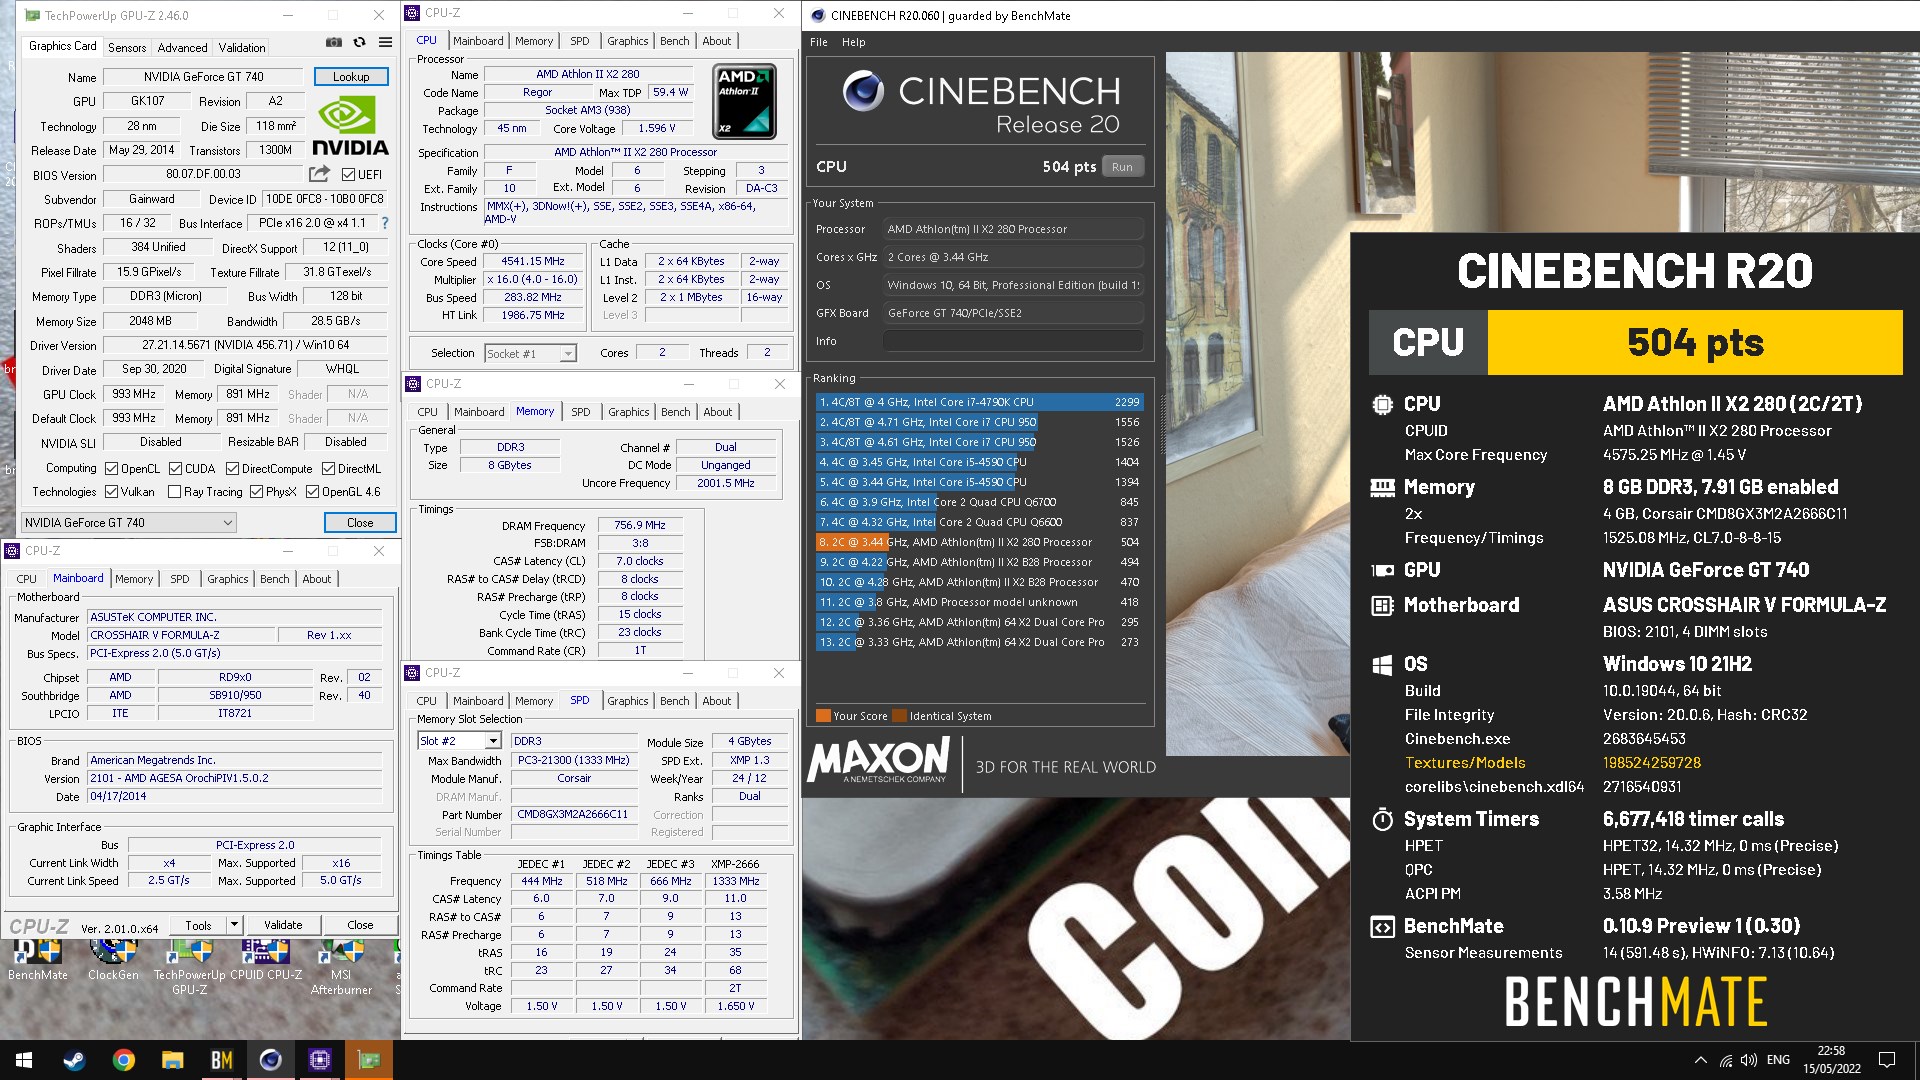The height and width of the screenshot is (1080, 1920).
Task: Click ENG language indicator in taskbar
Action: (1778, 1060)
